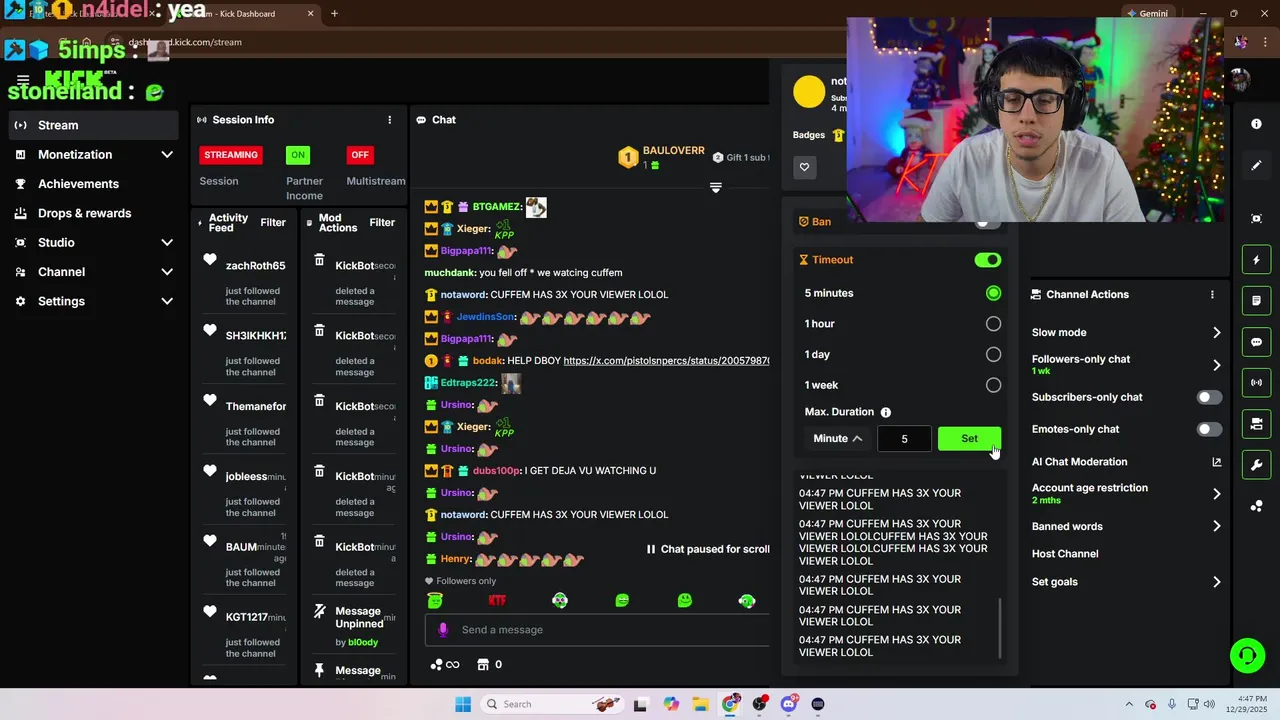The image size is (1280, 720).
Task: Click the microphone icon in message box
Action: (443, 630)
